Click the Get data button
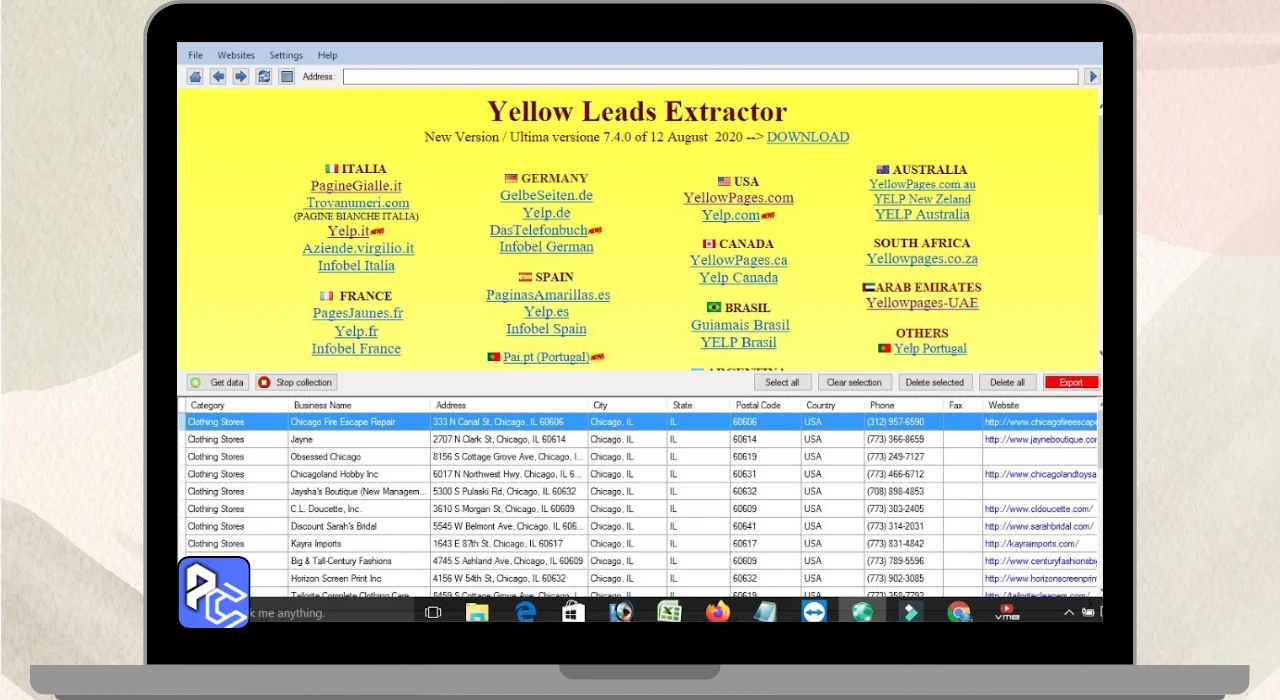 (218, 382)
